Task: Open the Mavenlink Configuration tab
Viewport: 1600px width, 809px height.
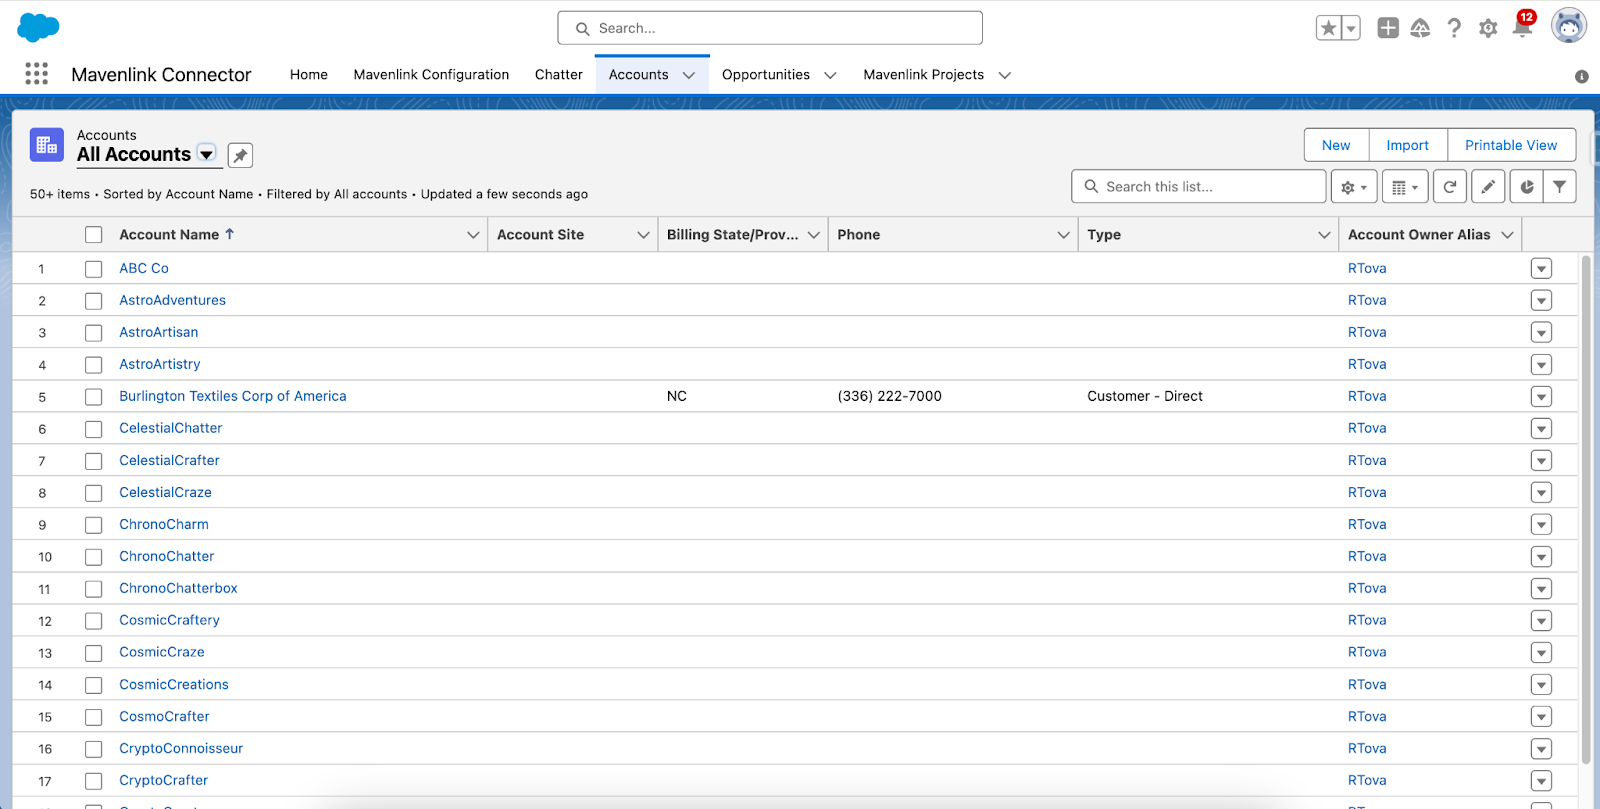Action: (x=431, y=75)
